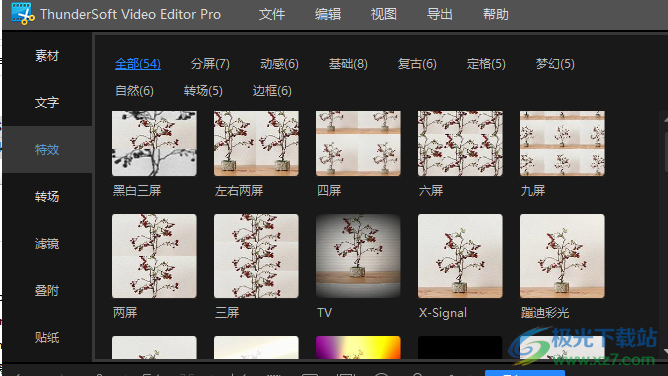The height and width of the screenshot is (376, 668).
Task: Open the 文件 menu
Action: 272,14
